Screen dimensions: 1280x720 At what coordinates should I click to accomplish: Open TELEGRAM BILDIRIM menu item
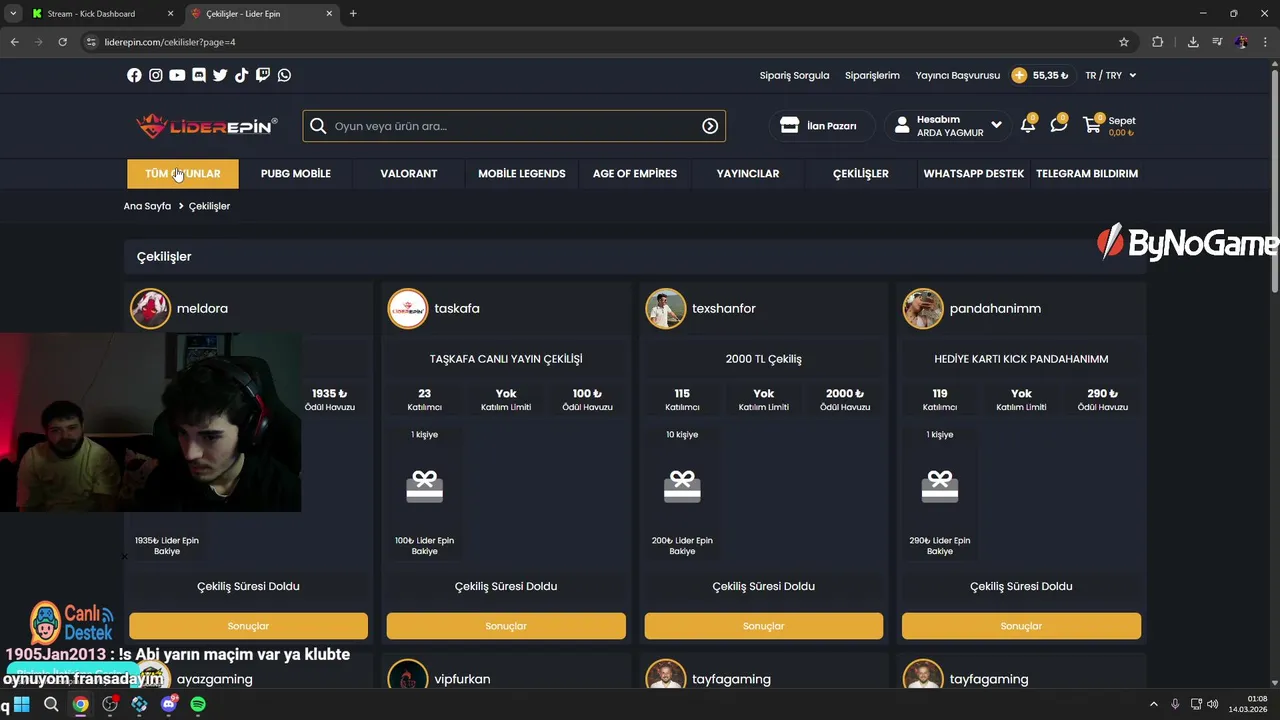1087,173
